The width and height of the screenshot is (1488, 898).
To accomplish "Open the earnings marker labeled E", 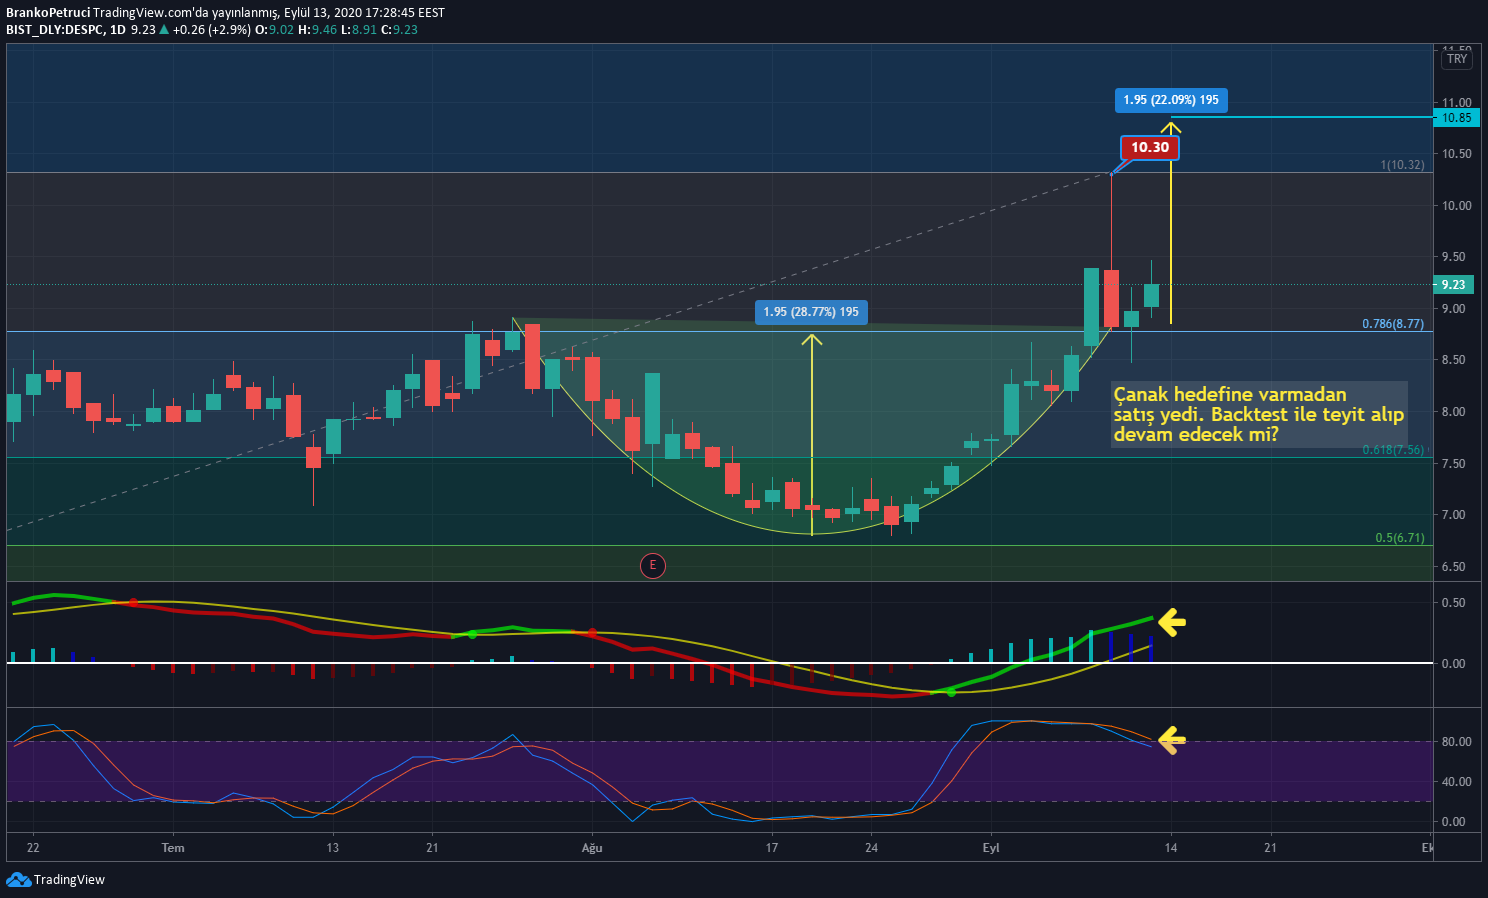I will [x=652, y=566].
